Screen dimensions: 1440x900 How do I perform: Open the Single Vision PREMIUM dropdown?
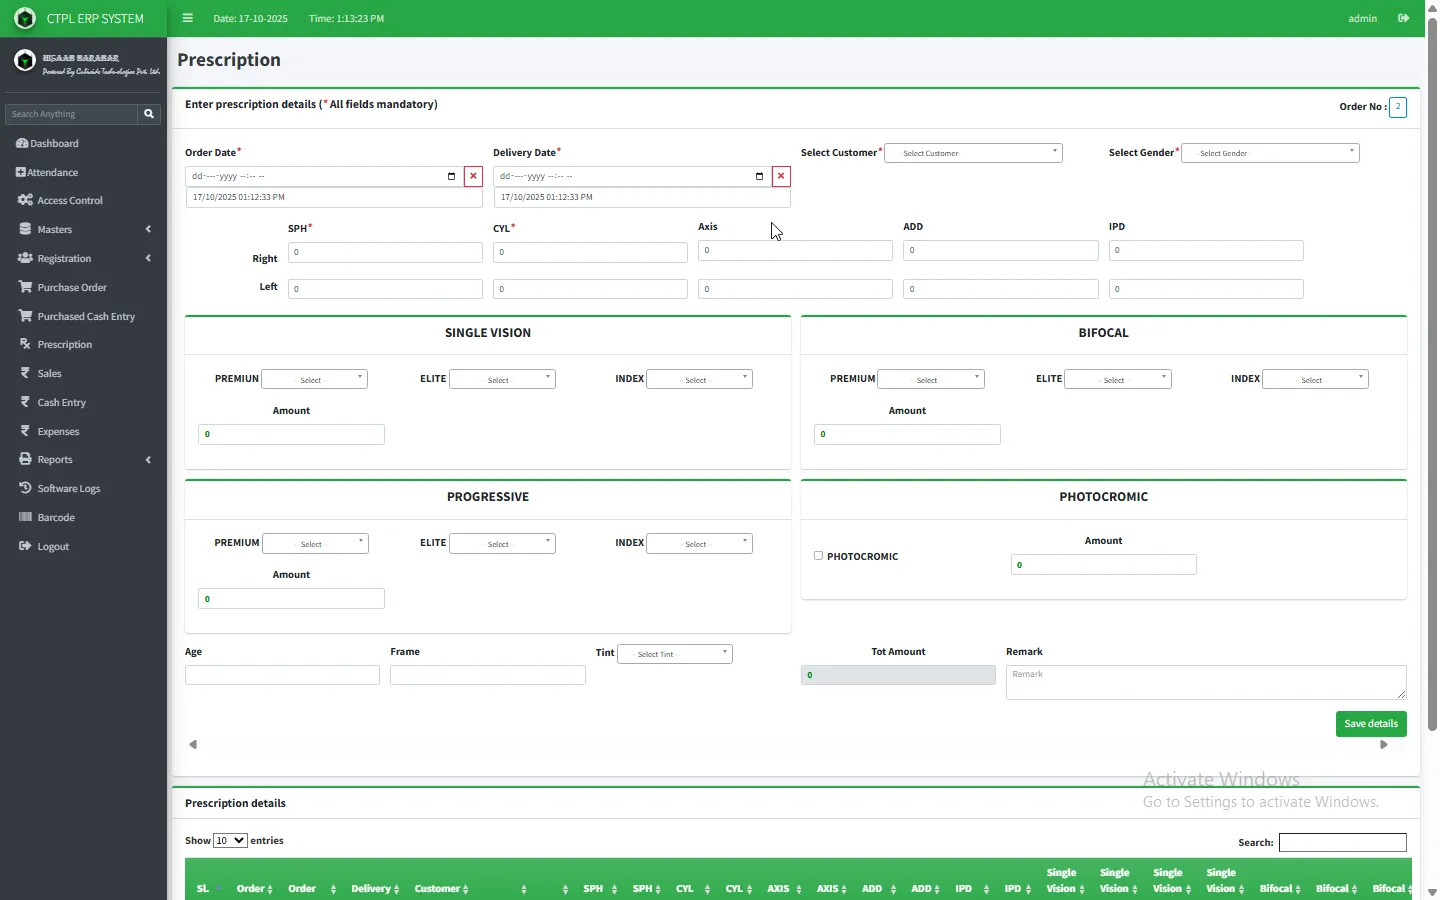[315, 380]
